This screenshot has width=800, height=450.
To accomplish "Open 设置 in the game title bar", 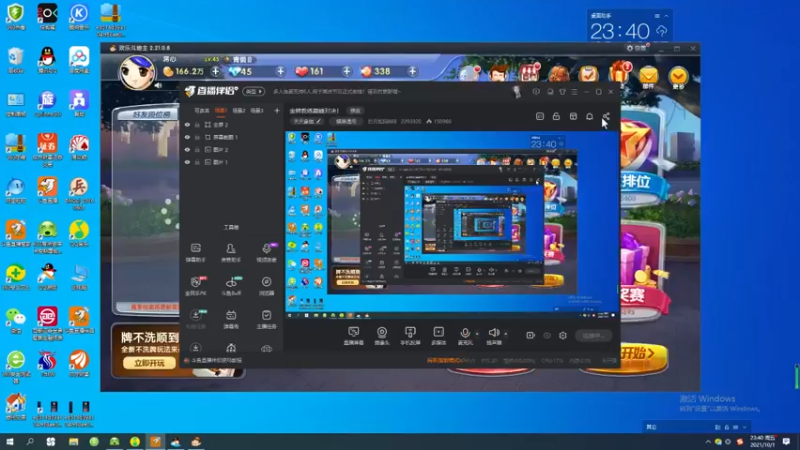I will click(636, 48).
